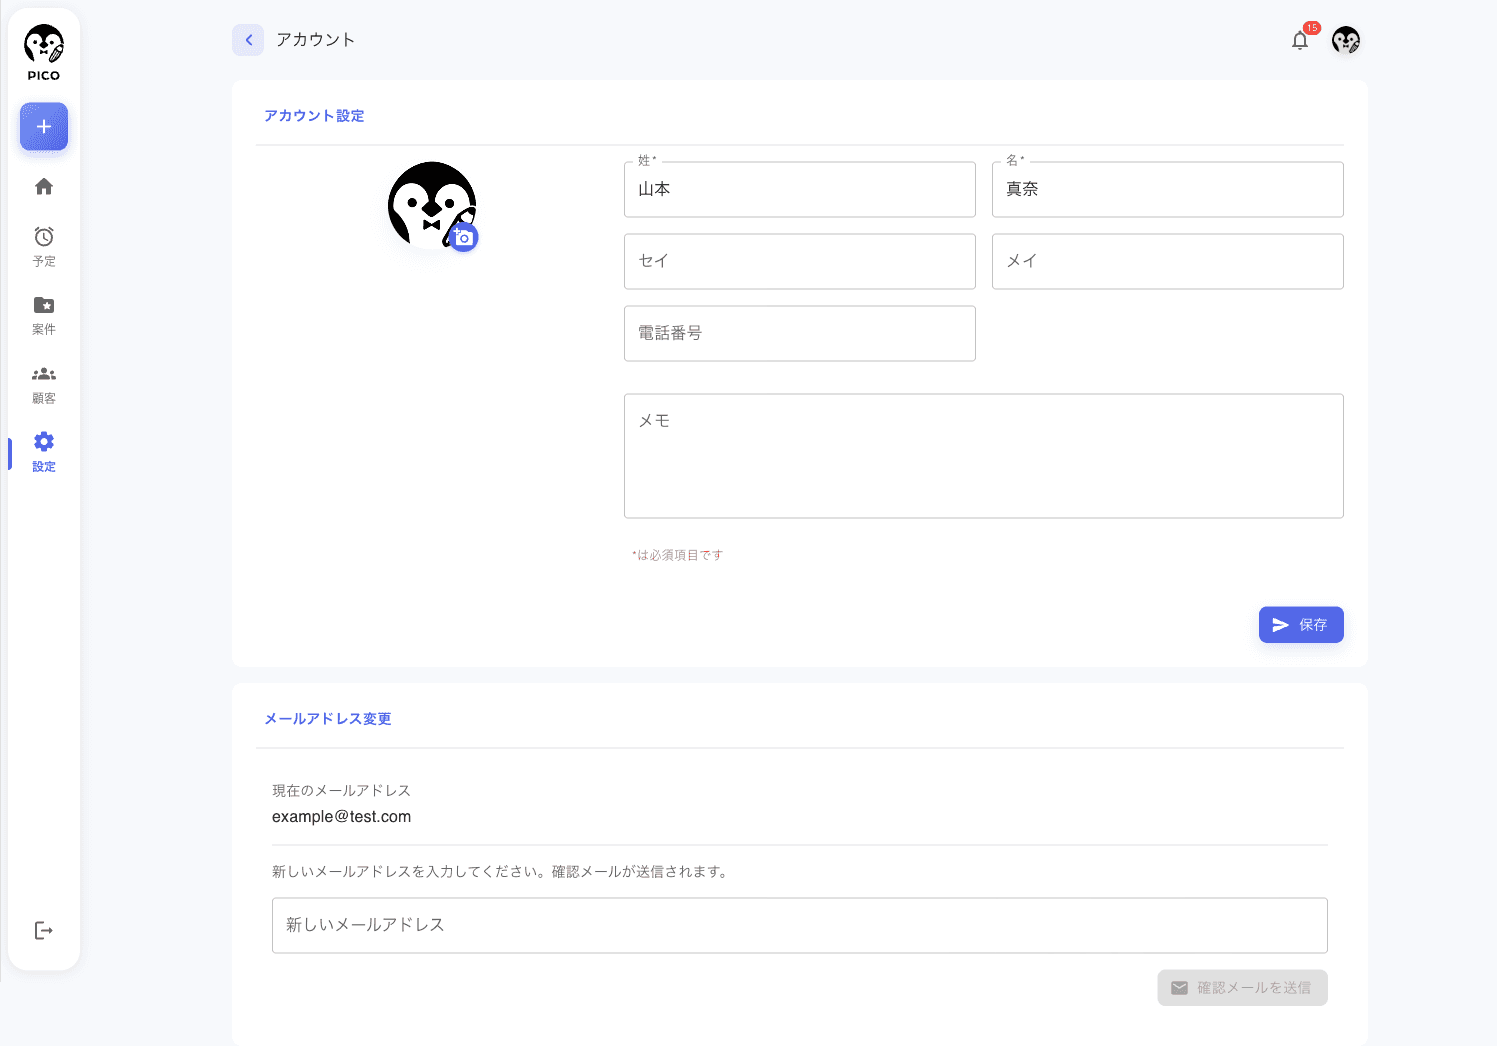Focus the セイ furigana input field
Screen dimensions: 1497x1046
800,261
